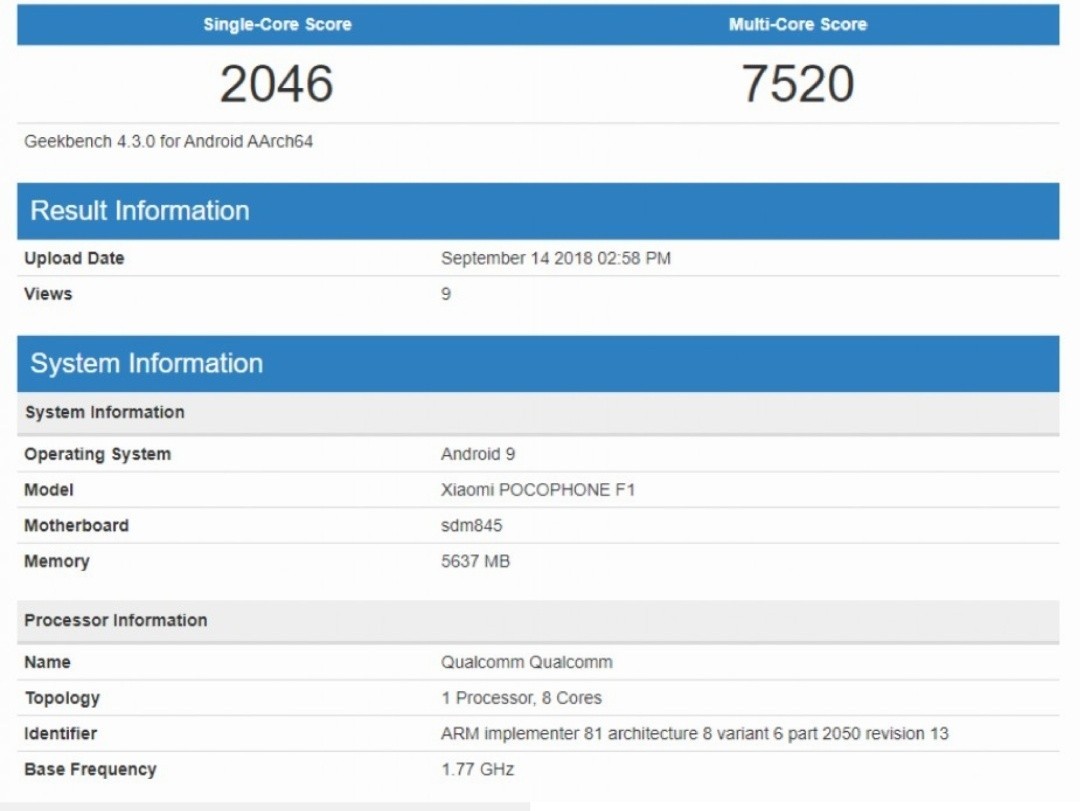Click the Name label under Processor Information
This screenshot has height=811, width=1080.
click(47, 662)
